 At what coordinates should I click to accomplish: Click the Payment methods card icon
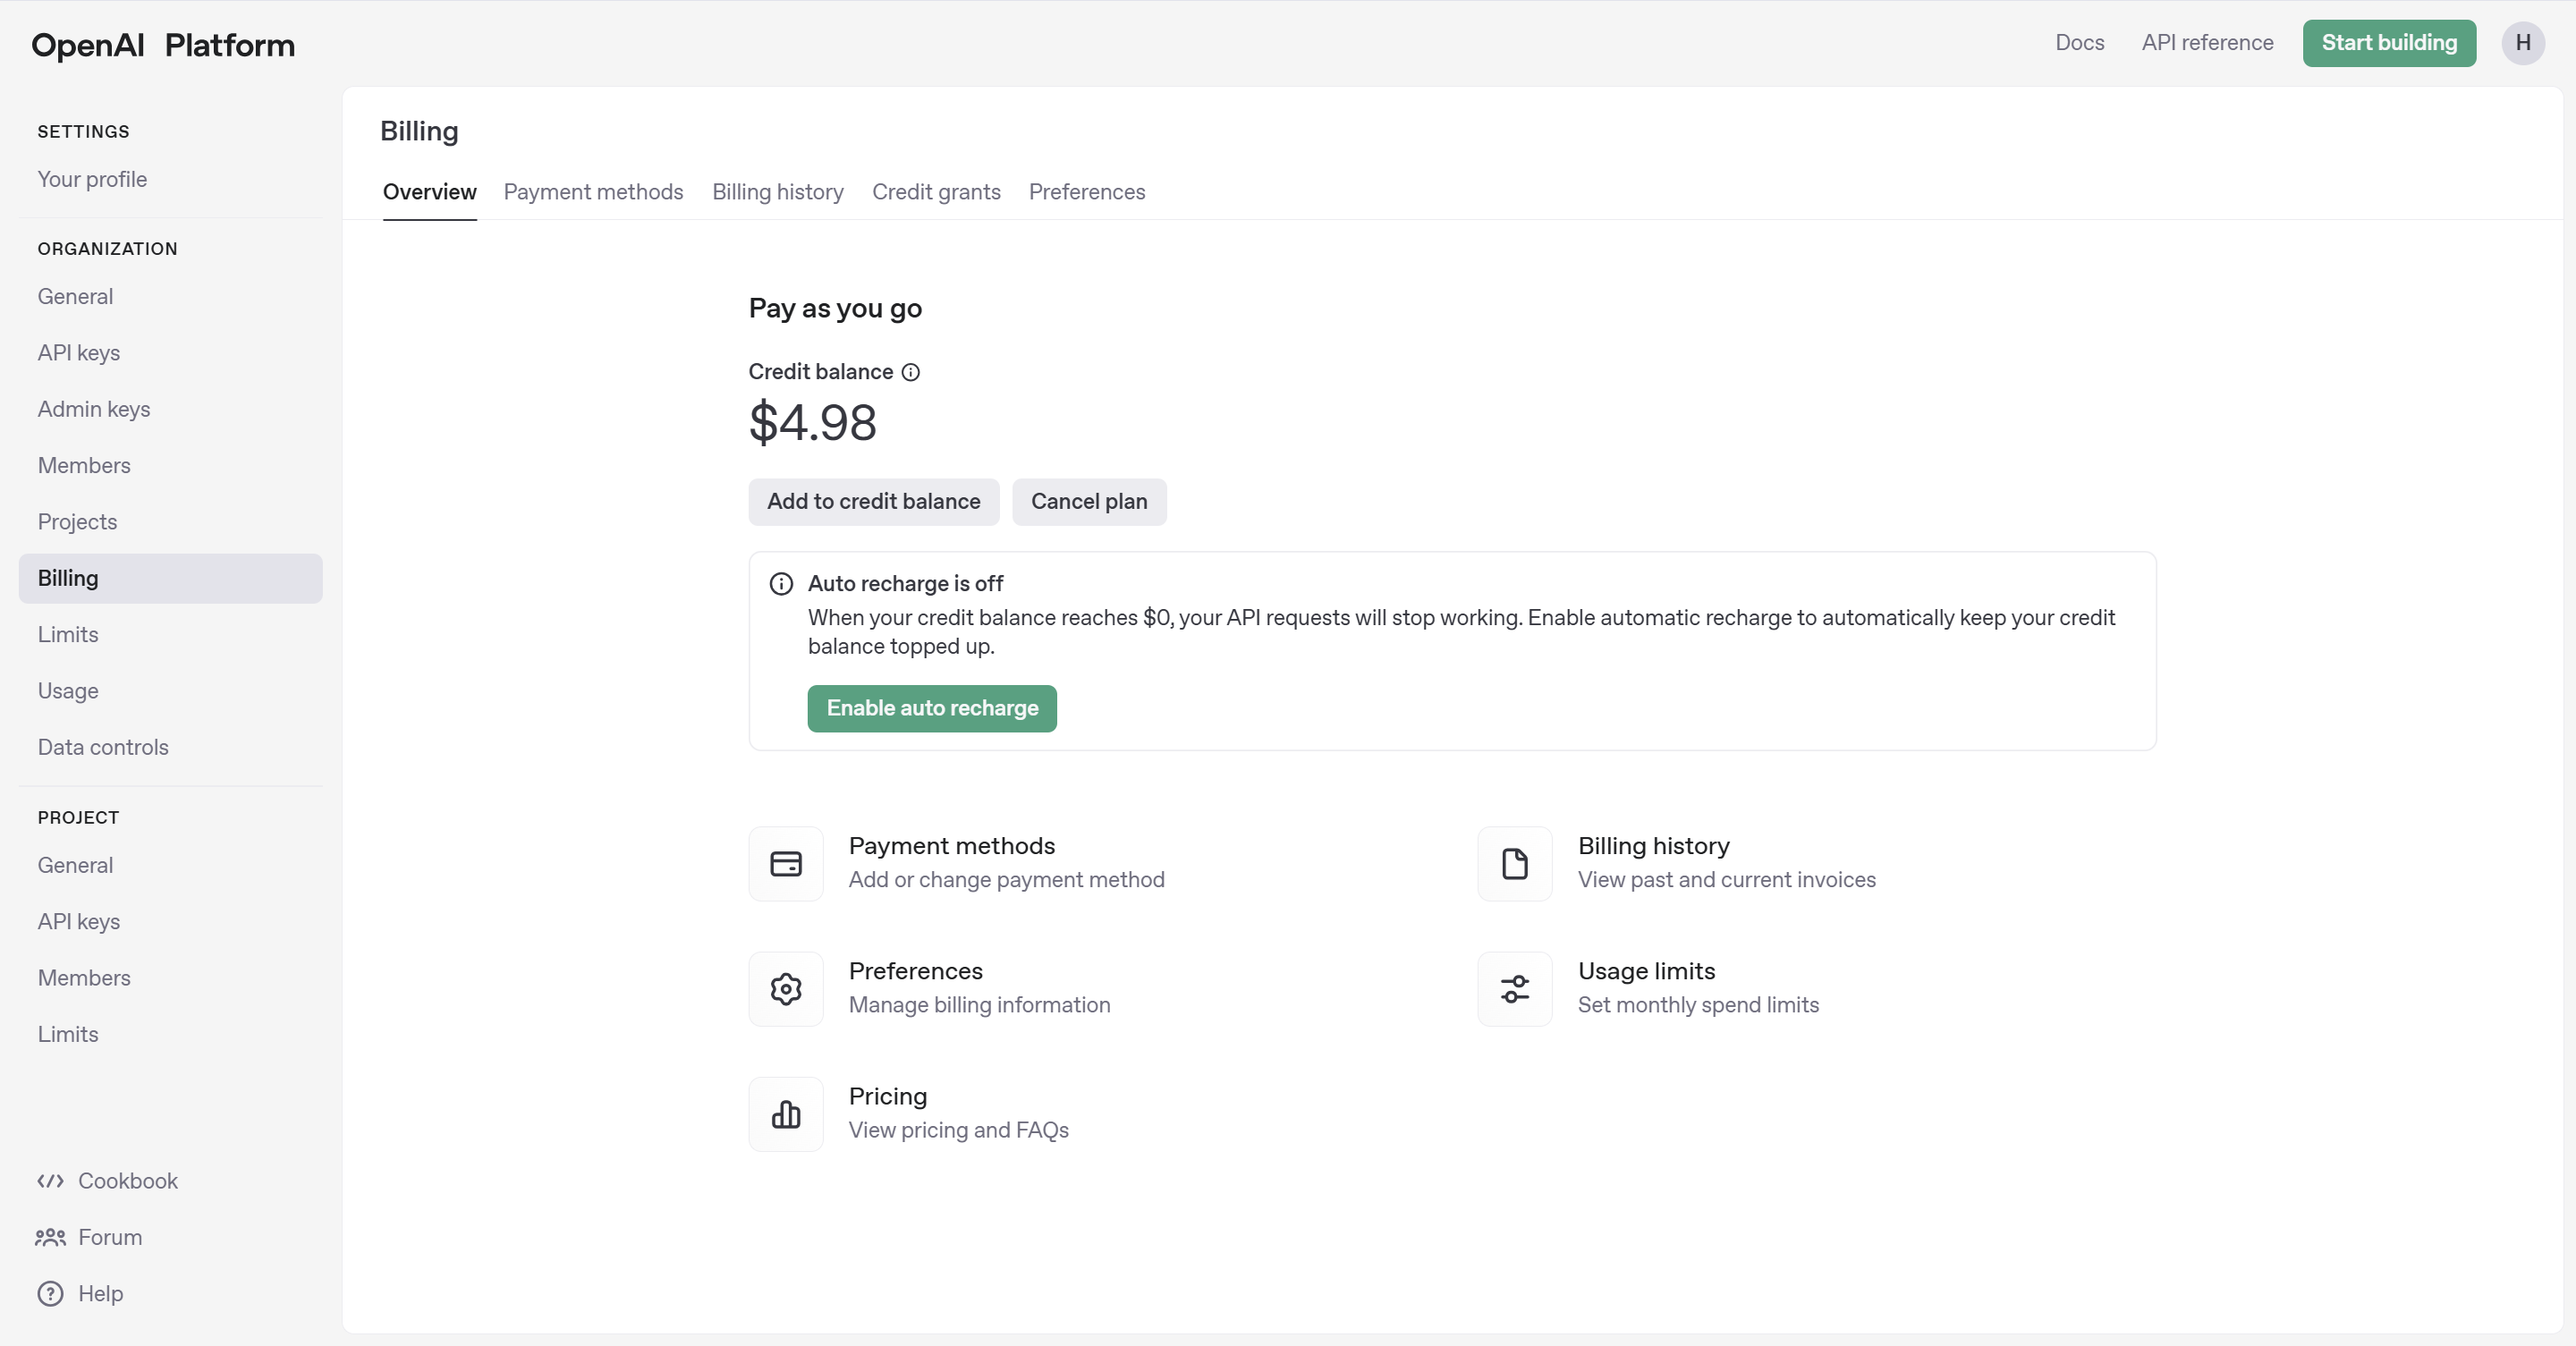[x=786, y=863]
